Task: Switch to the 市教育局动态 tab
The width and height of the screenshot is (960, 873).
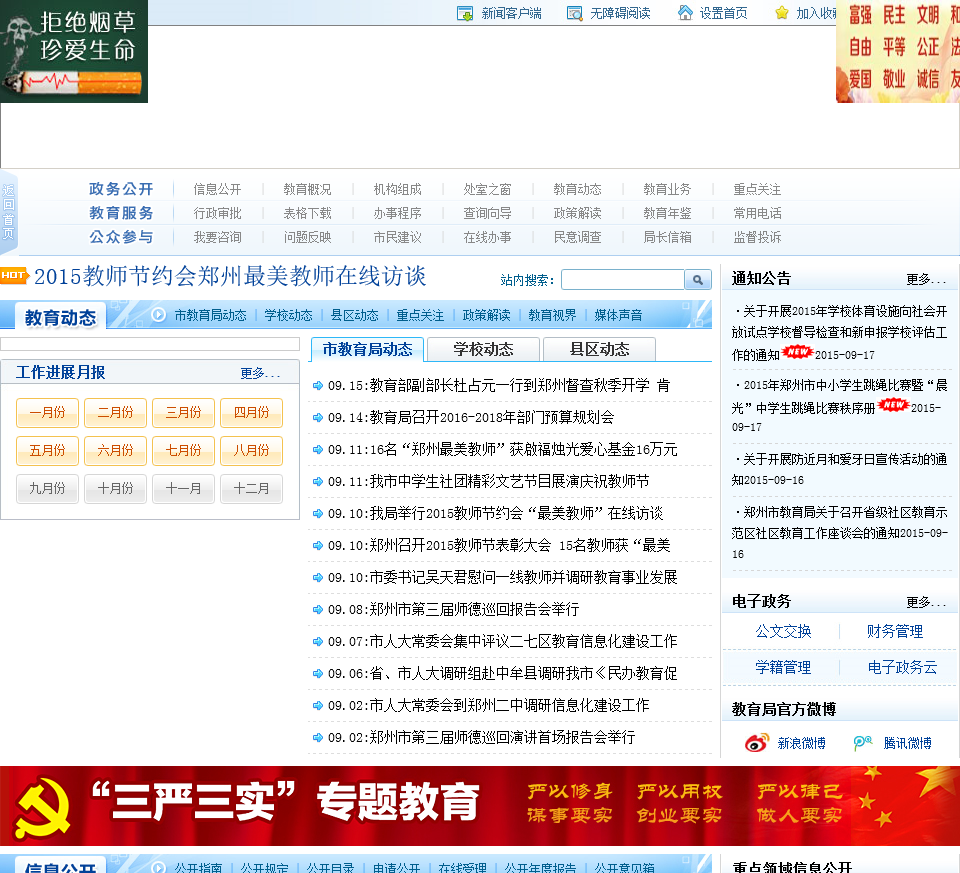Action: click(367, 350)
